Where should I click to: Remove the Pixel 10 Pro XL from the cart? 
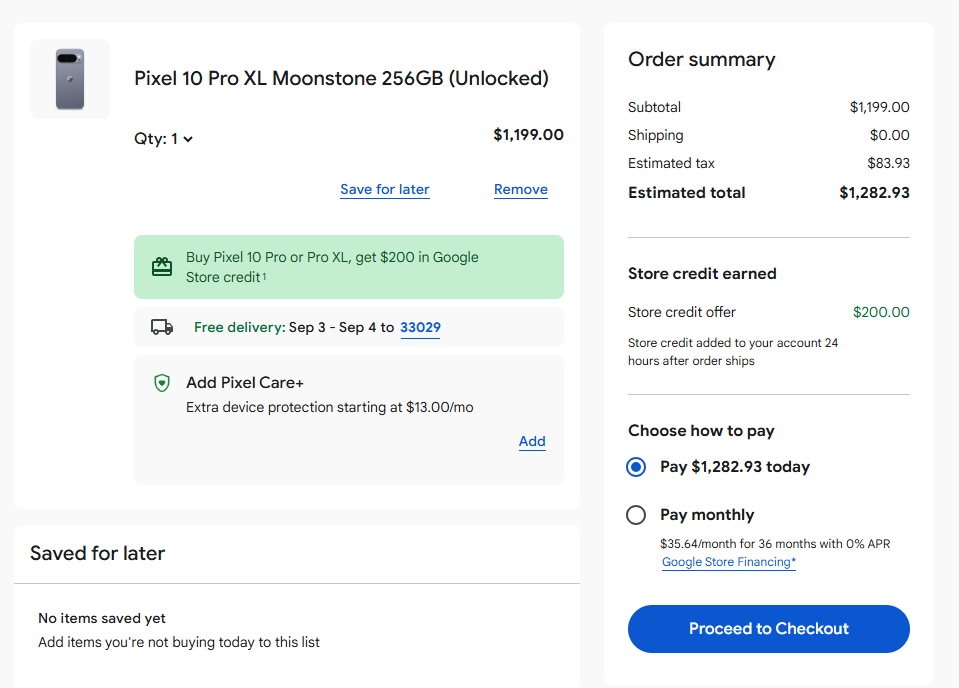pyautogui.click(x=521, y=189)
